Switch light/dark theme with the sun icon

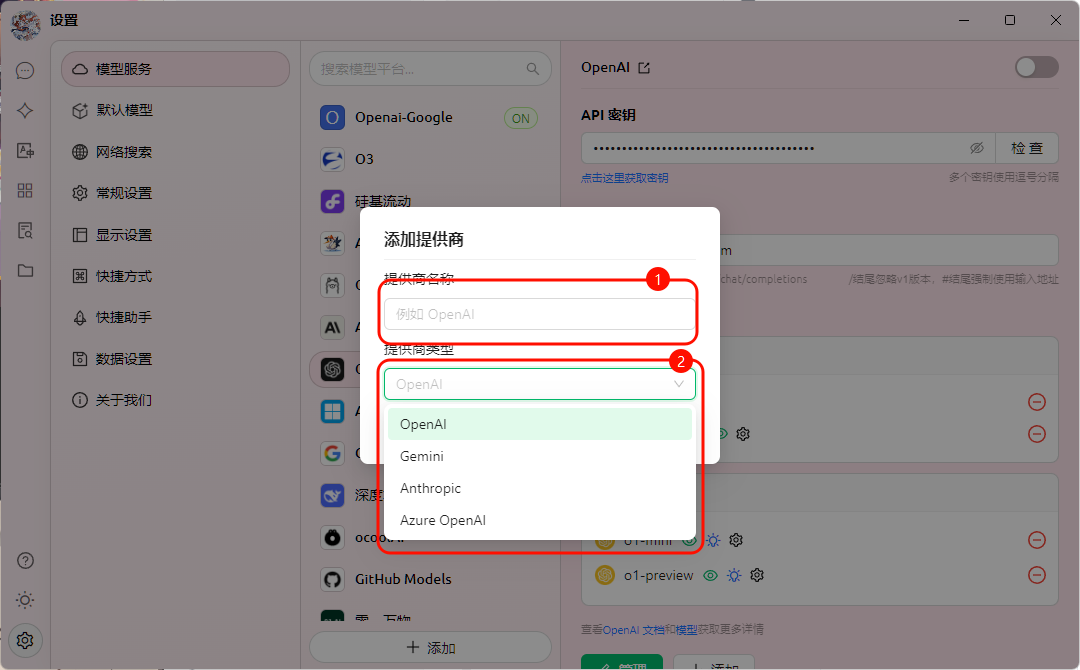tap(26, 600)
